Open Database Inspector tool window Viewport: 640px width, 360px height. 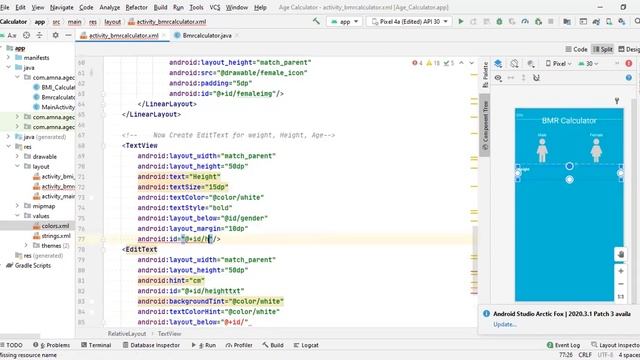pyautogui.click(x=151, y=345)
